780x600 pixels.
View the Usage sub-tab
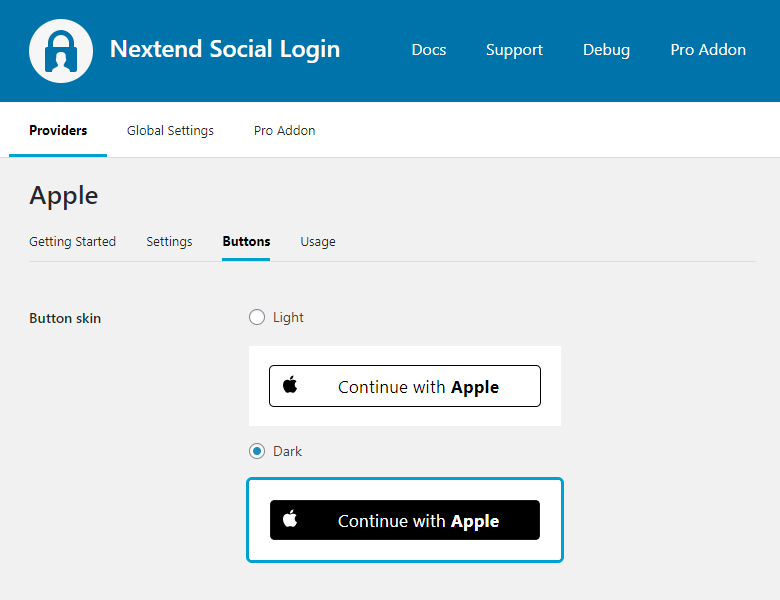[x=318, y=241]
